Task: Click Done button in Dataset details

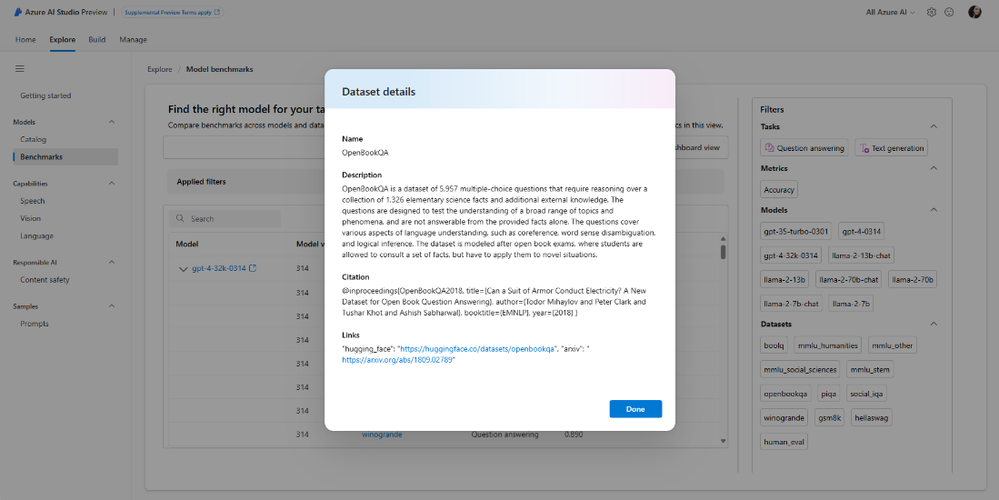Action: coord(635,409)
